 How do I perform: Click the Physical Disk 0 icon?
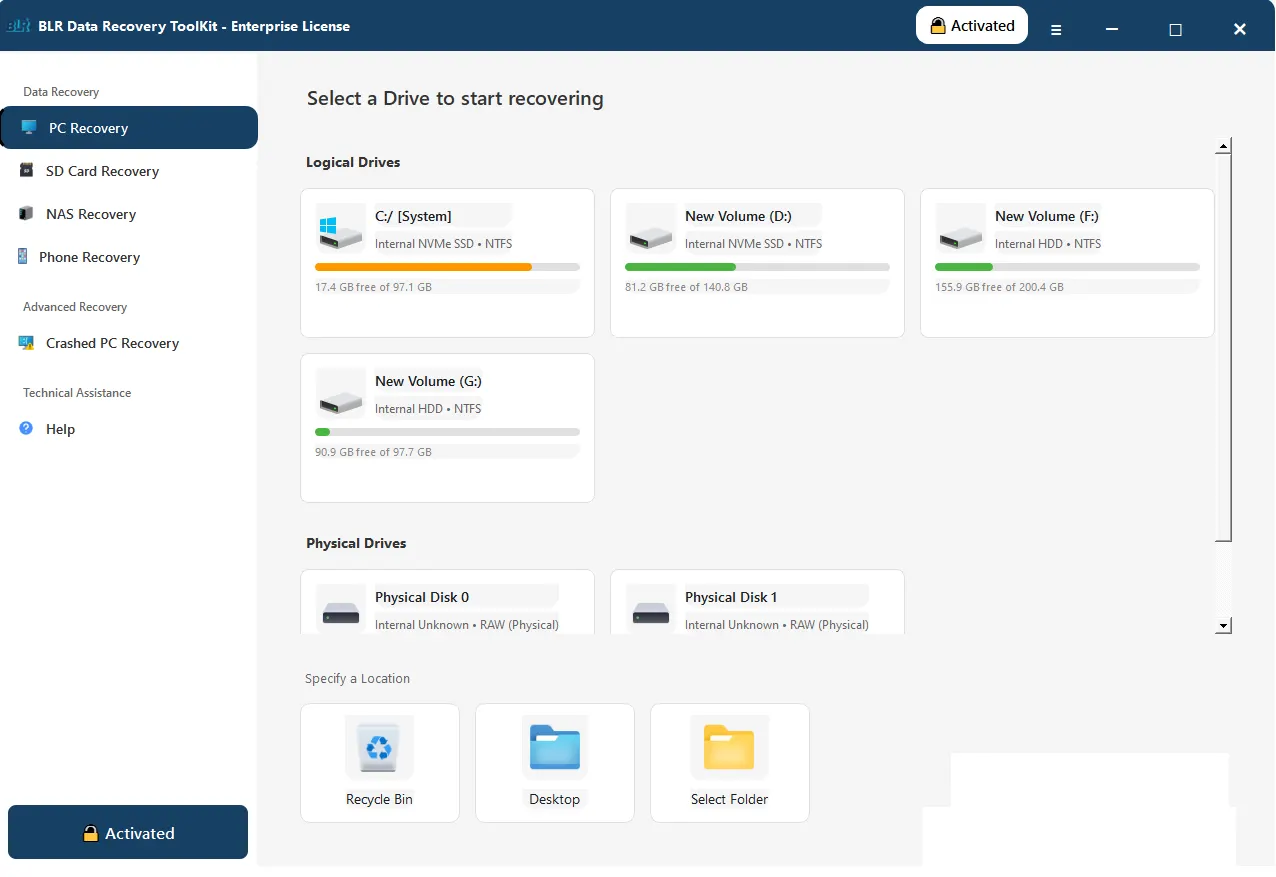(x=341, y=610)
